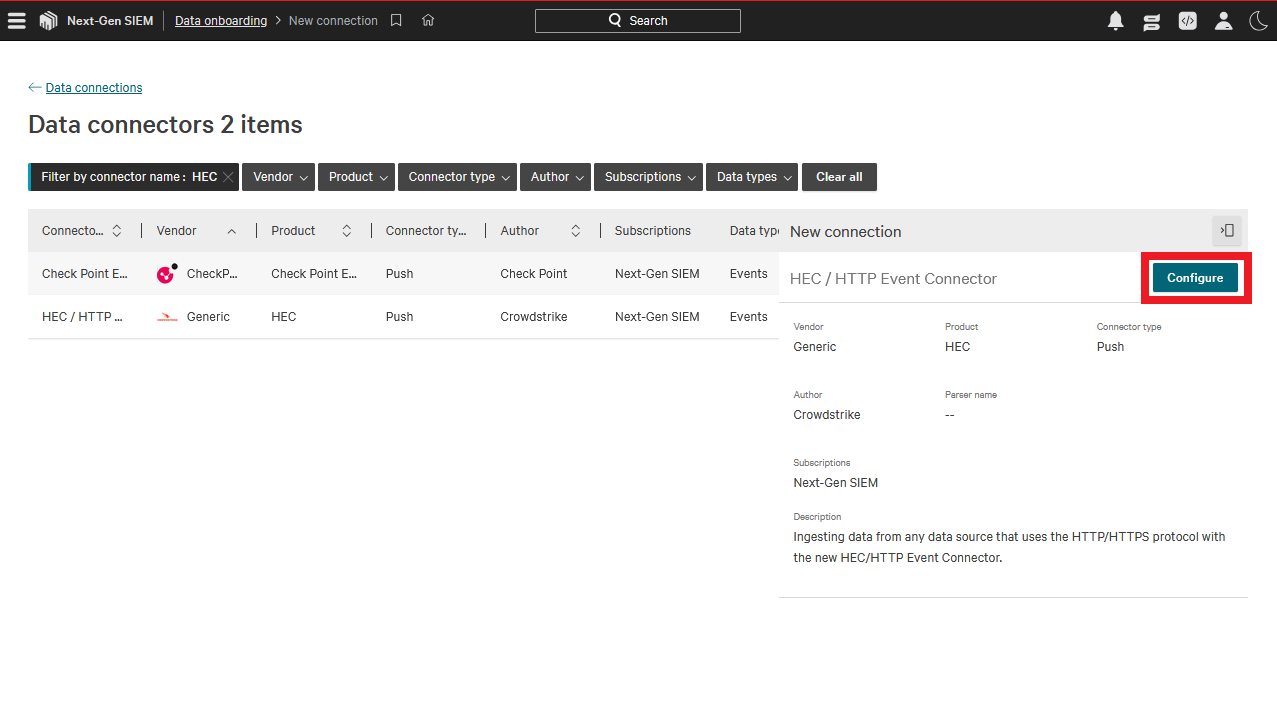This screenshot has height=720, width=1277.
Task: Click the Configure button
Action: (x=1195, y=278)
